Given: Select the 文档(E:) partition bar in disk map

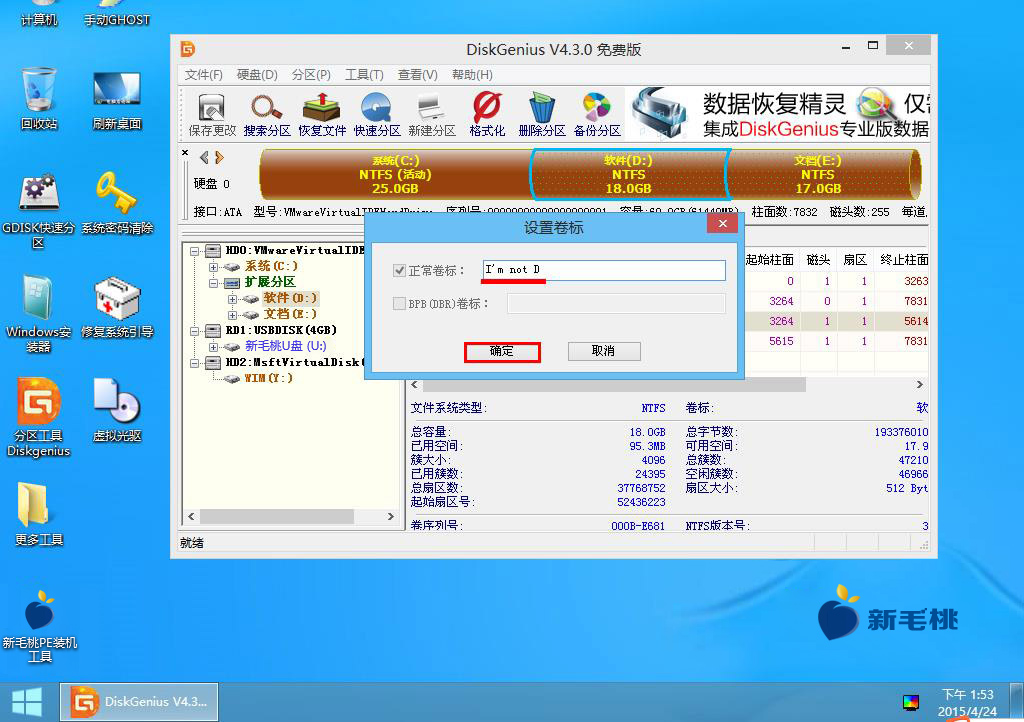Looking at the screenshot, I should click(x=823, y=174).
